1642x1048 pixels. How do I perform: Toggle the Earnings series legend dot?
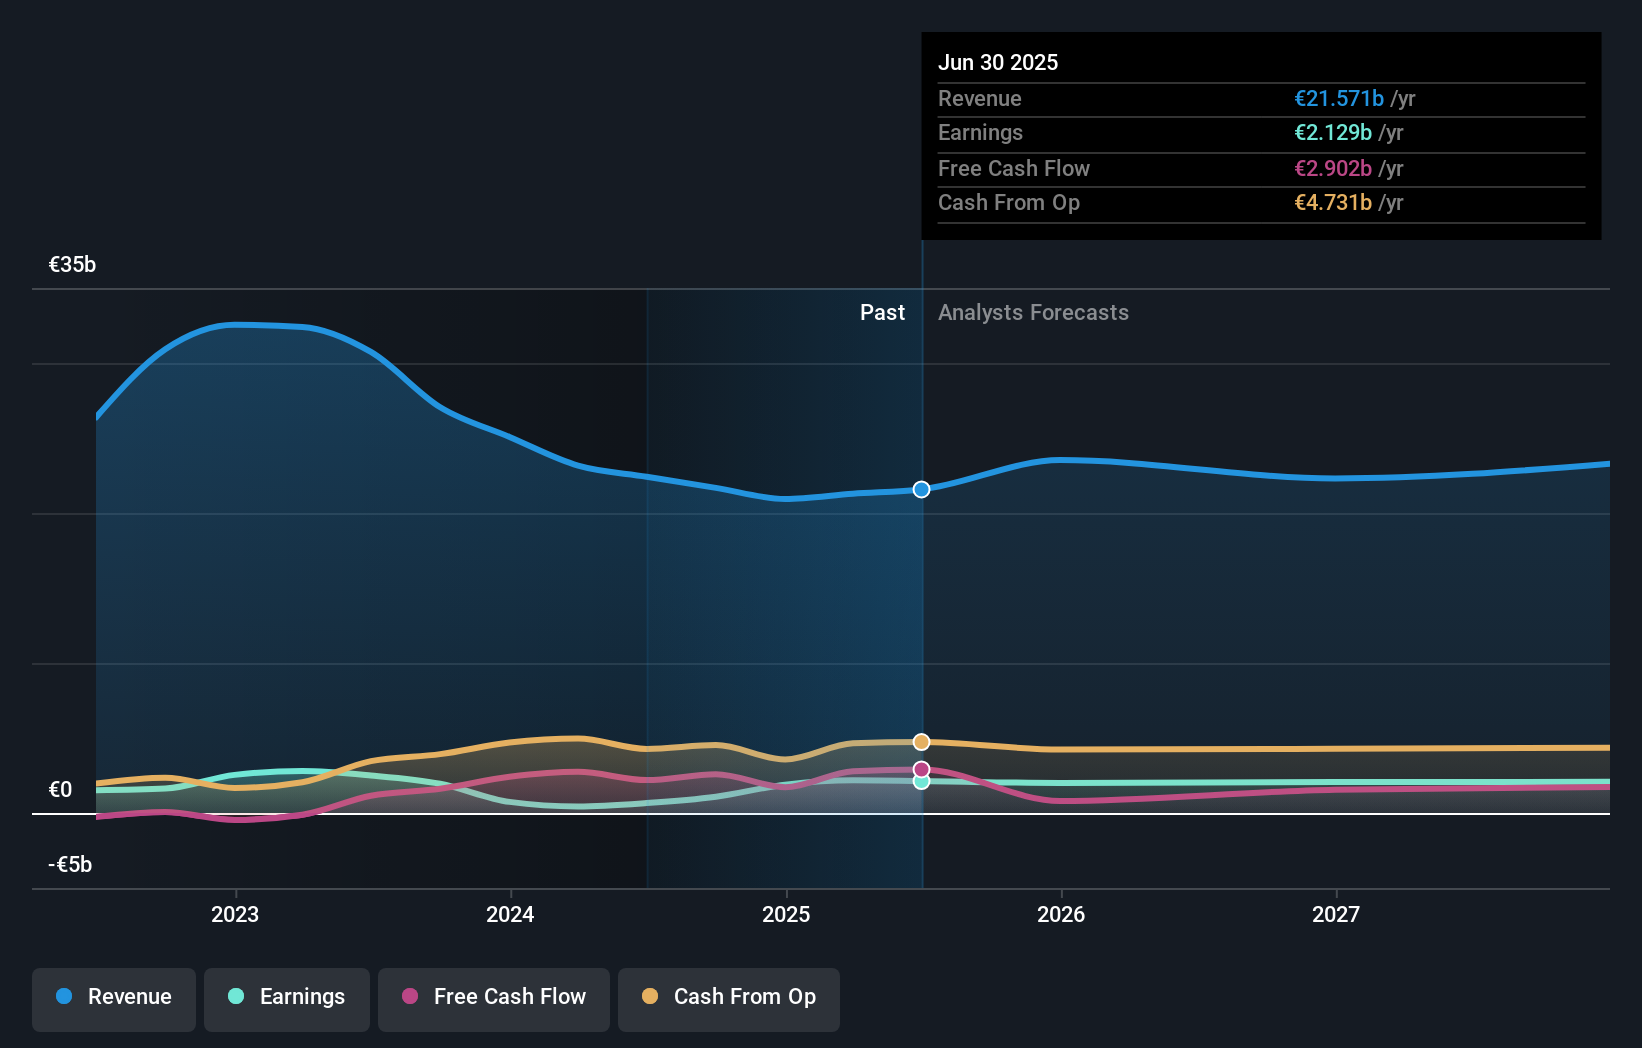click(x=234, y=996)
